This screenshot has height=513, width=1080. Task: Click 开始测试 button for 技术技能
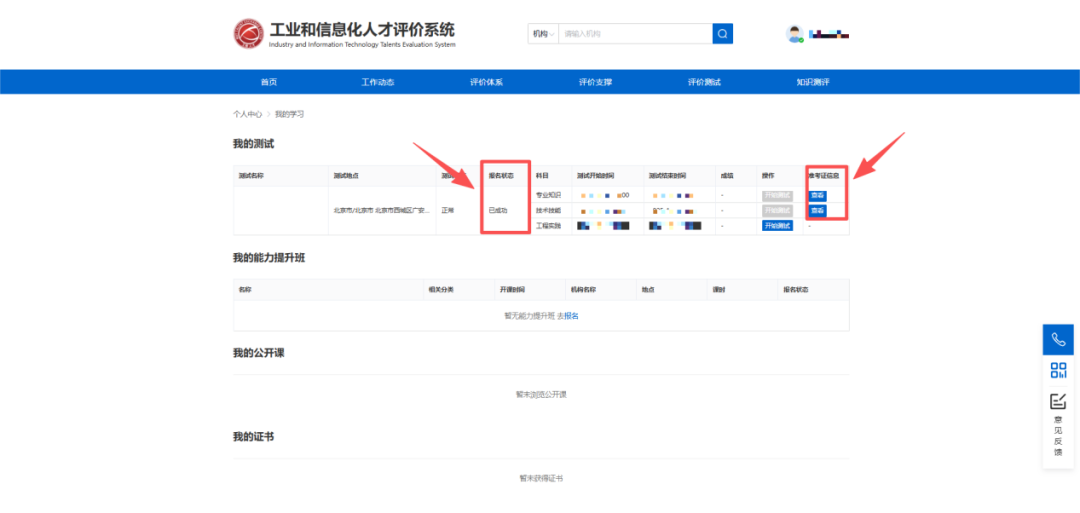coord(777,211)
